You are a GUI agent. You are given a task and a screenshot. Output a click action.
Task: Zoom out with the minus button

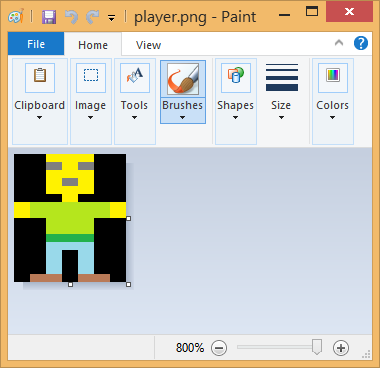(219, 348)
